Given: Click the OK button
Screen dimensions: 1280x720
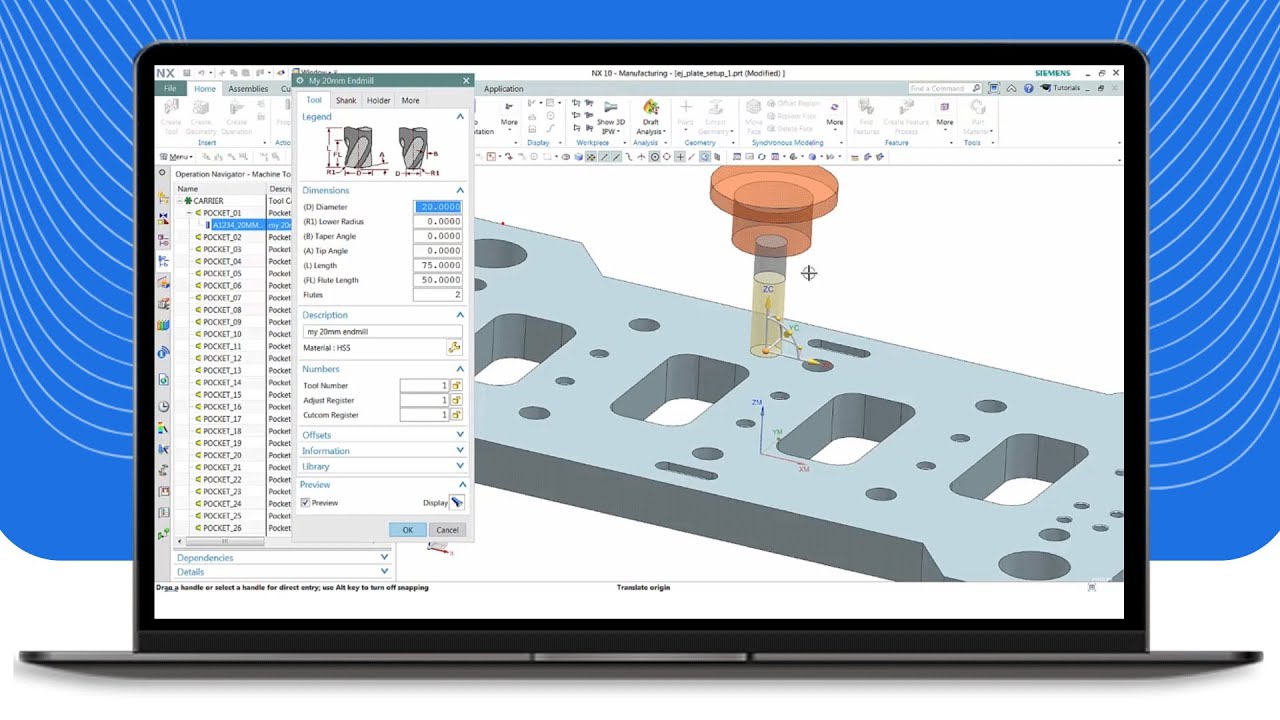Looking at the screenshot, I should tap(407, 530).
